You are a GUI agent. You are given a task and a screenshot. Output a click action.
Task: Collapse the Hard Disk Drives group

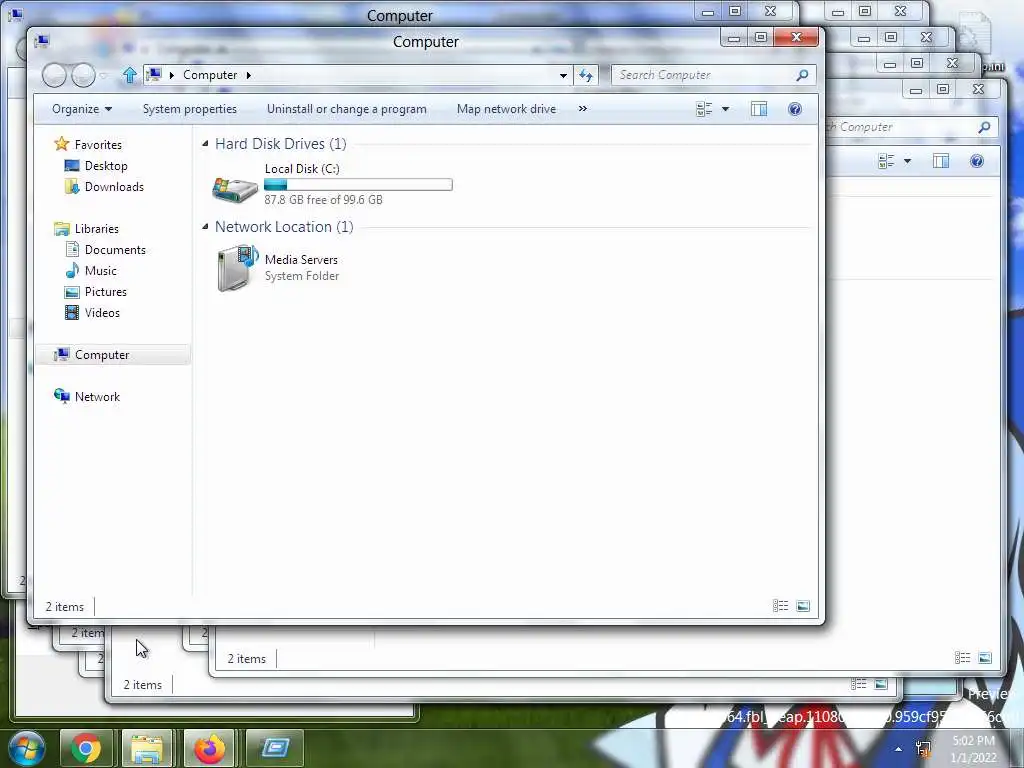(205, 143)
